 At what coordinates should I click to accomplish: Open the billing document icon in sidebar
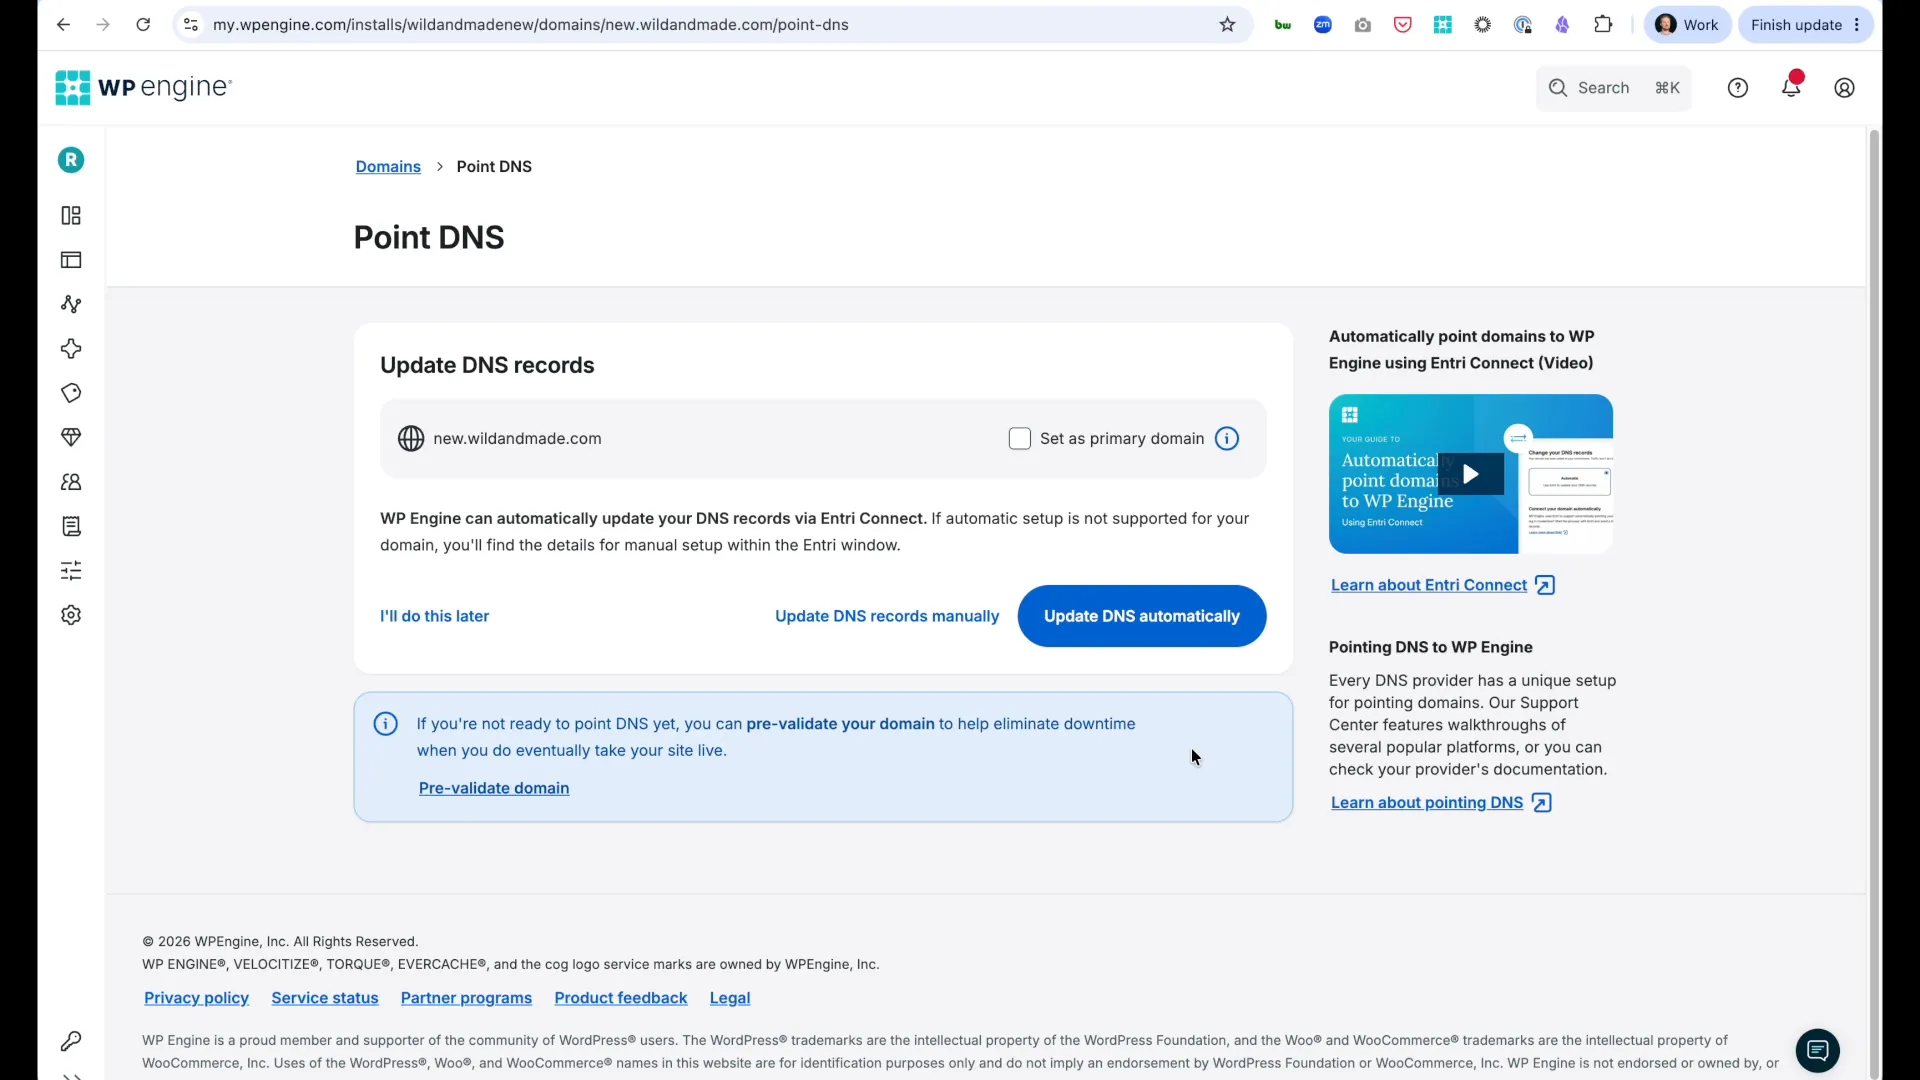tap(71, 526)
